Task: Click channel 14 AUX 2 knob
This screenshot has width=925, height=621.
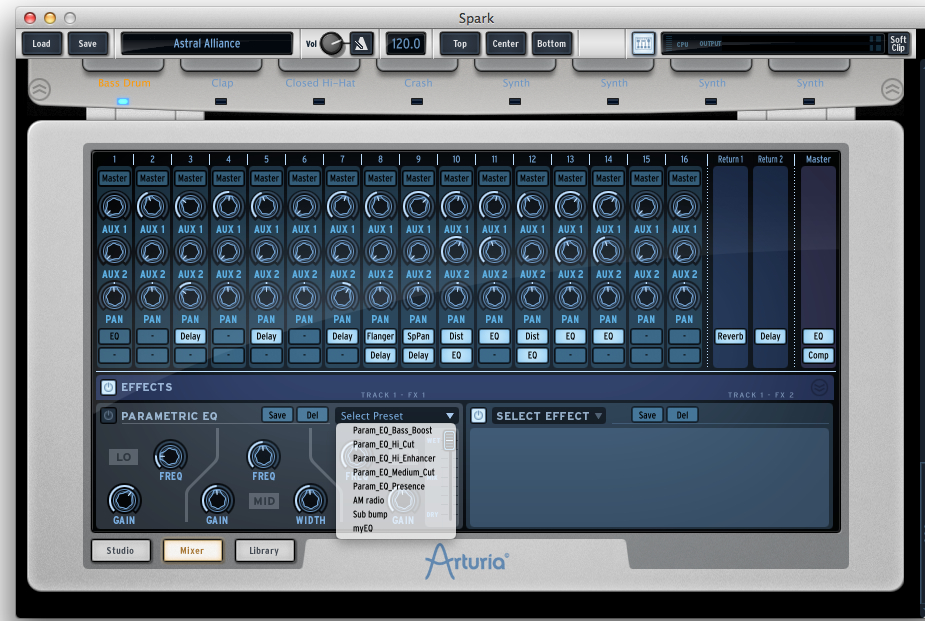Action: pyautogui.click(x=608, y=252)
